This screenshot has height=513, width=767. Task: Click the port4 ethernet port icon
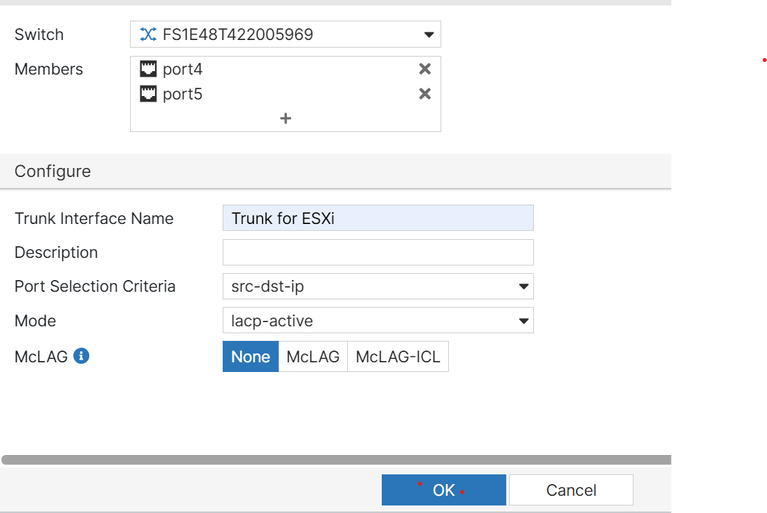point(149,69)
